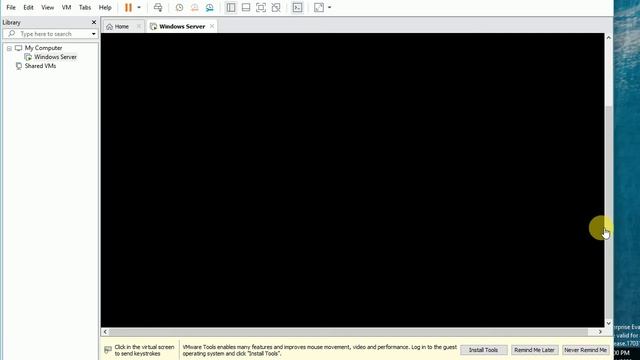Open the Edit menu
Screen dimensions: 640x360
28,7
